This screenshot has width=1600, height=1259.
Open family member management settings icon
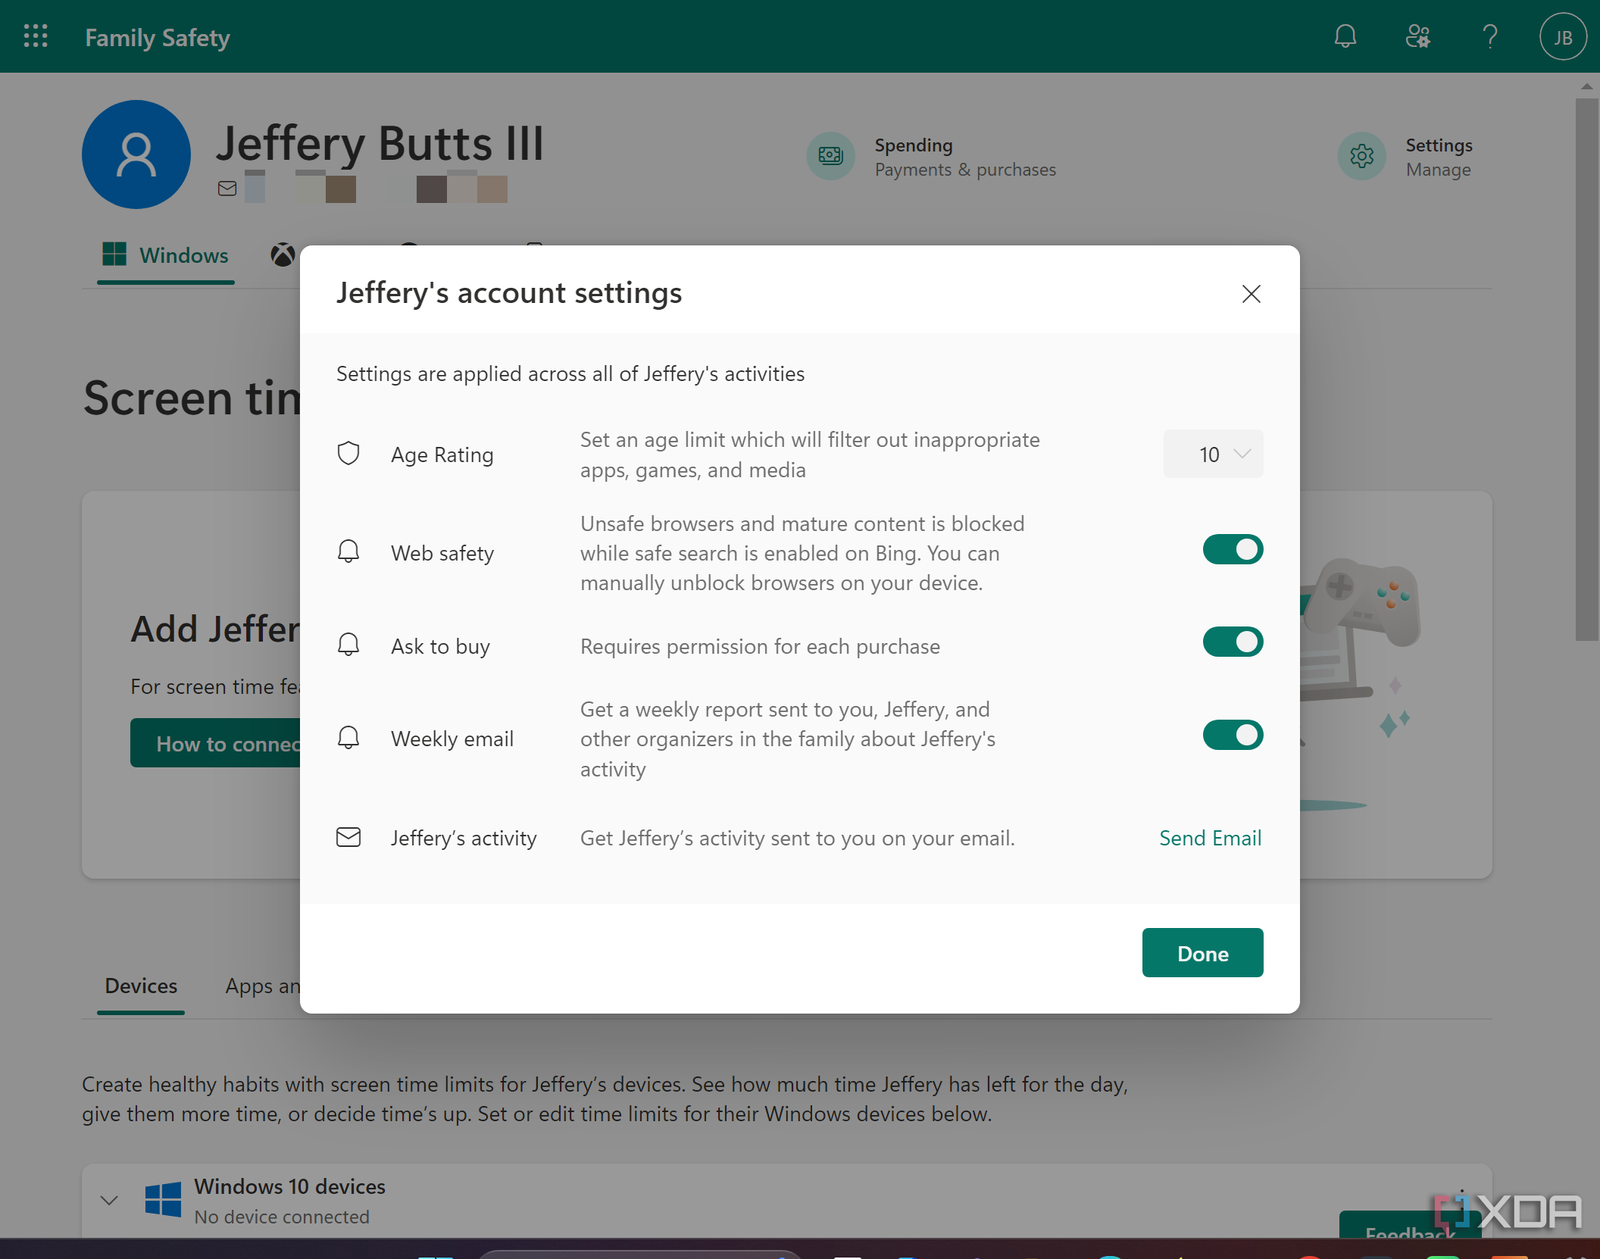(1417, 36)
